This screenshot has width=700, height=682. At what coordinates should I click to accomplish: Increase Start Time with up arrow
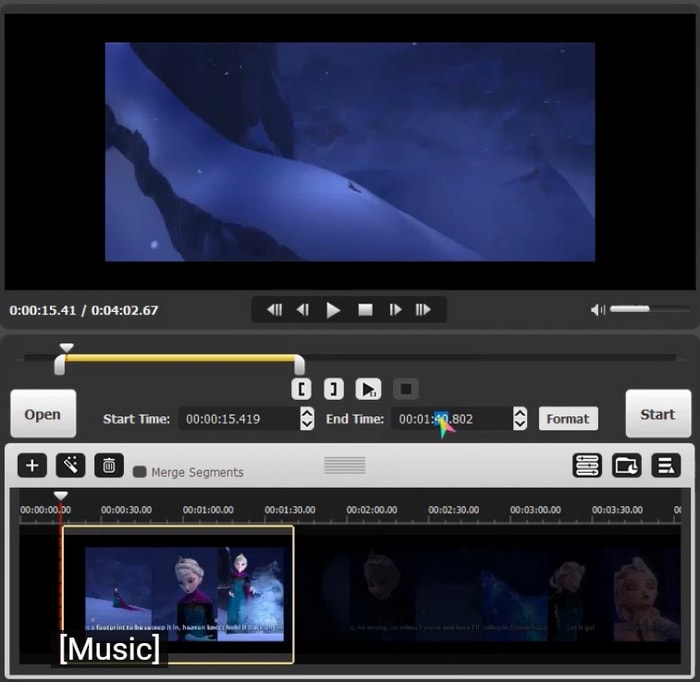point(307,413)
